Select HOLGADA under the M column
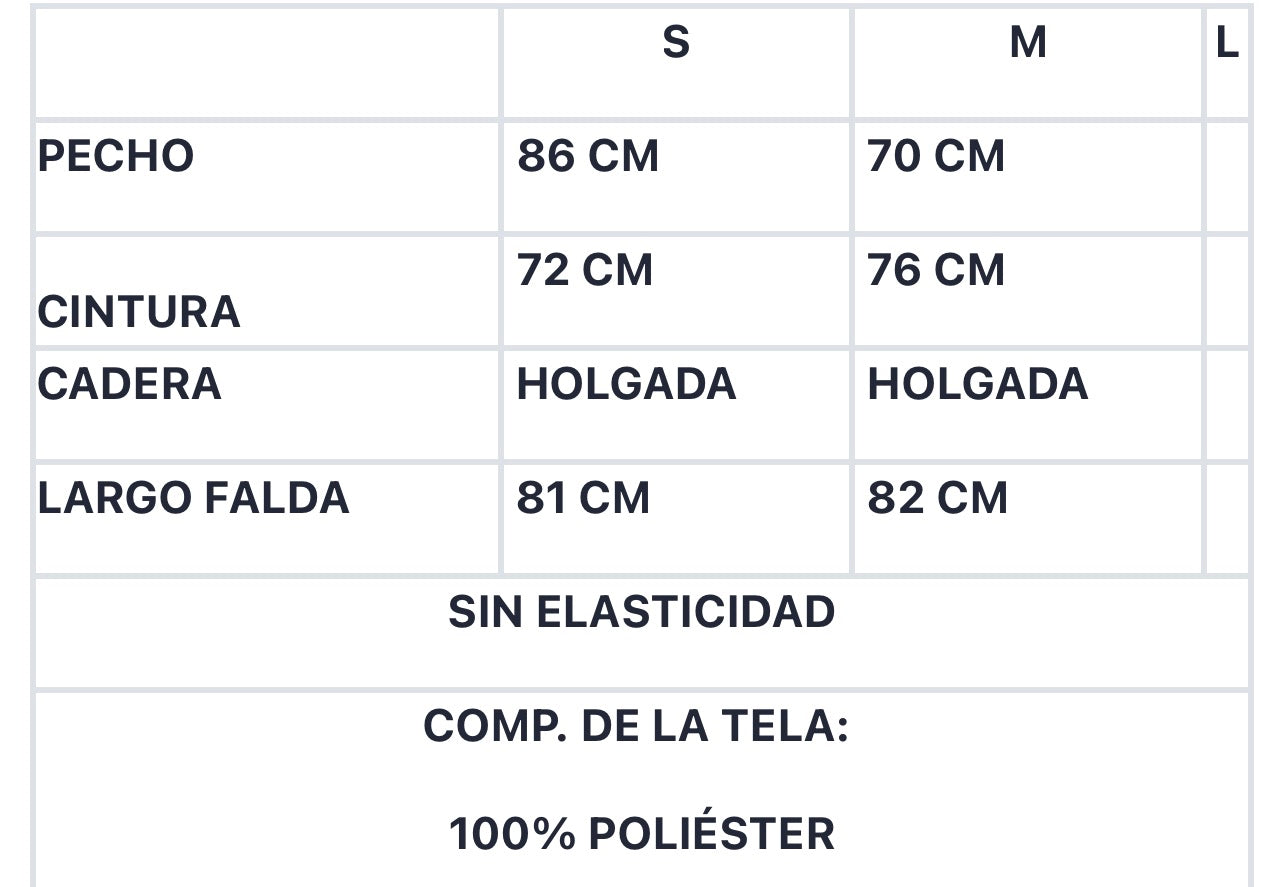This screenshot has width=1284, height=887. (978, 385)
